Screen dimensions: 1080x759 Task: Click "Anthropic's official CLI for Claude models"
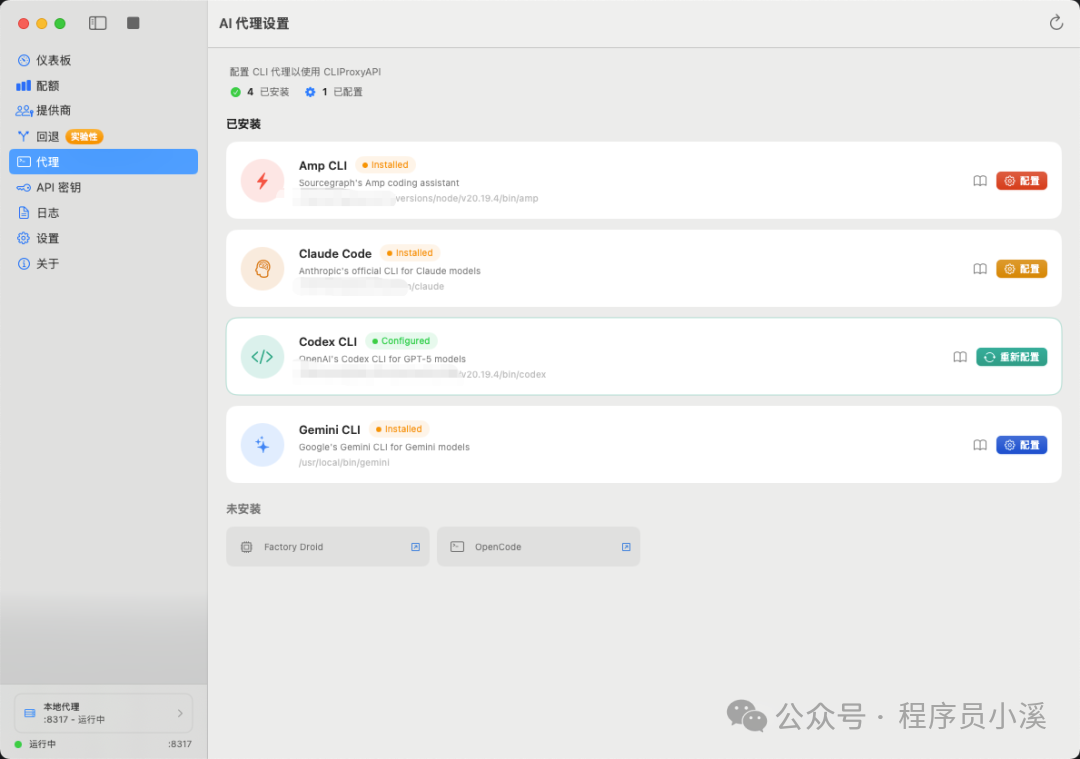[390, 271]
